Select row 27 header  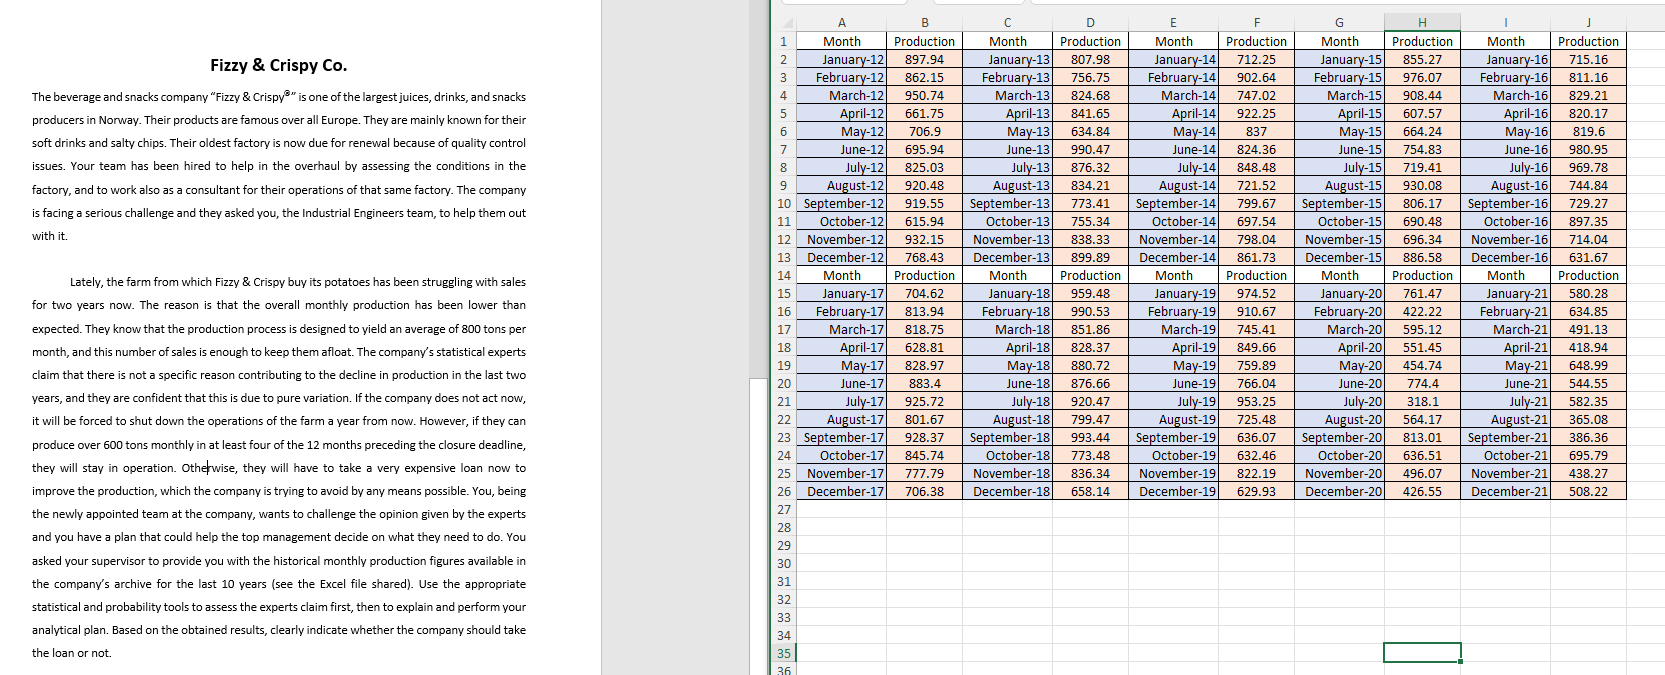(x=784, y=509)
